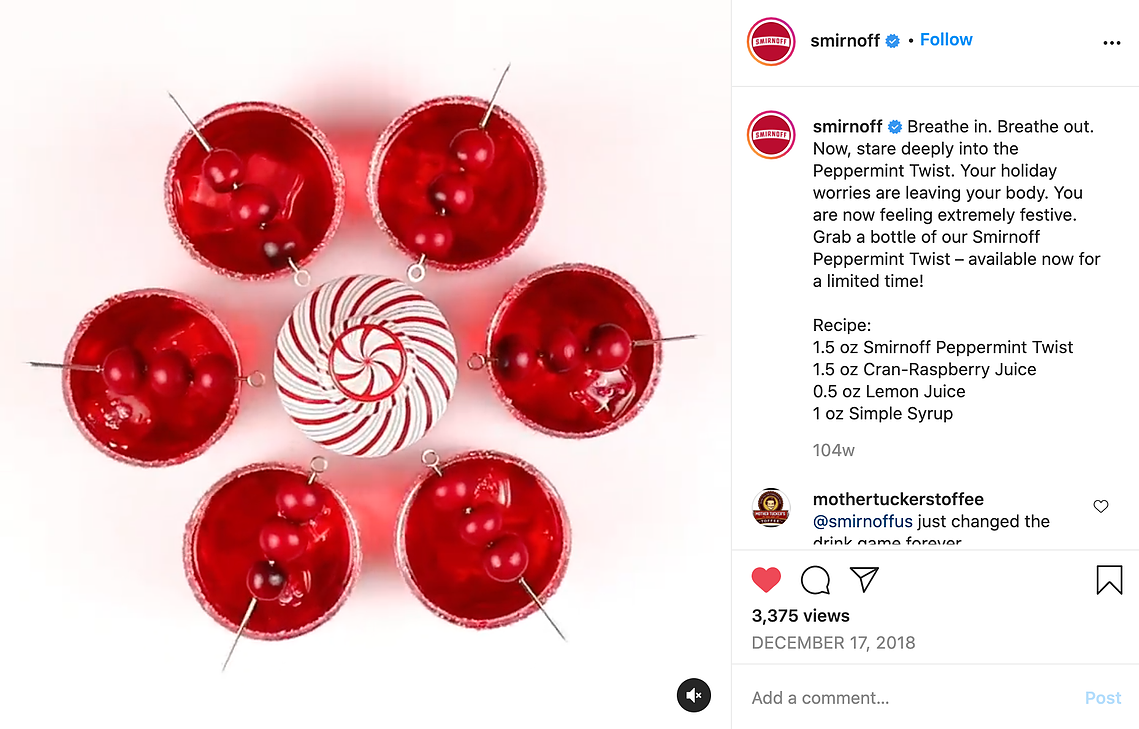The image size is (1139, 729).
Task: Share post via paper plane icon
Action: [864, 579]
